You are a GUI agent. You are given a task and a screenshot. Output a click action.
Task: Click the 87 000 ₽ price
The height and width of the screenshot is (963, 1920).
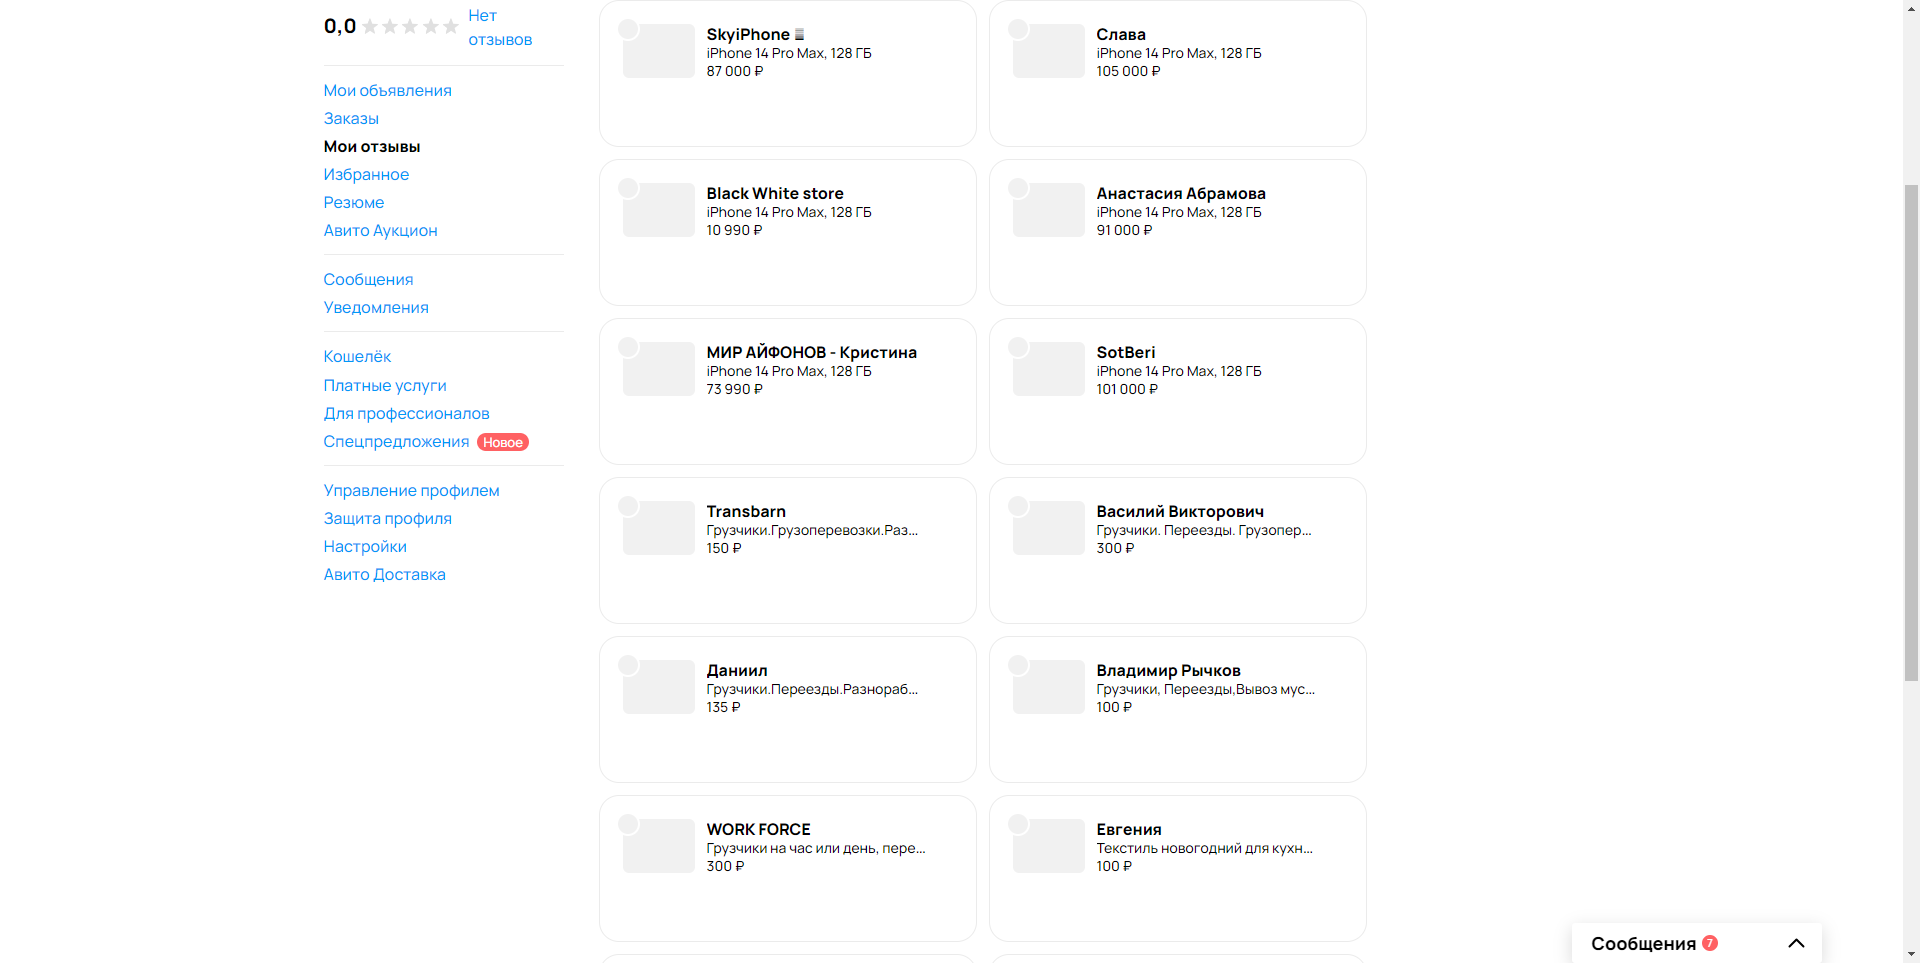point(735,71)
